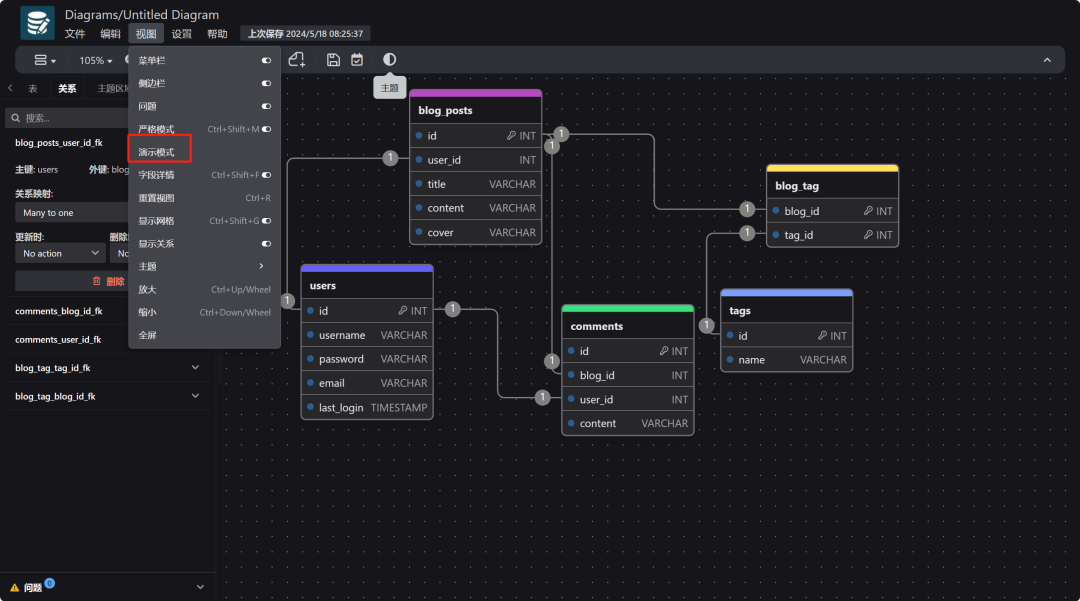Viewport: 1080px width, 601px height.
Task: Click the 删除 button
Action: coord(108,282)
